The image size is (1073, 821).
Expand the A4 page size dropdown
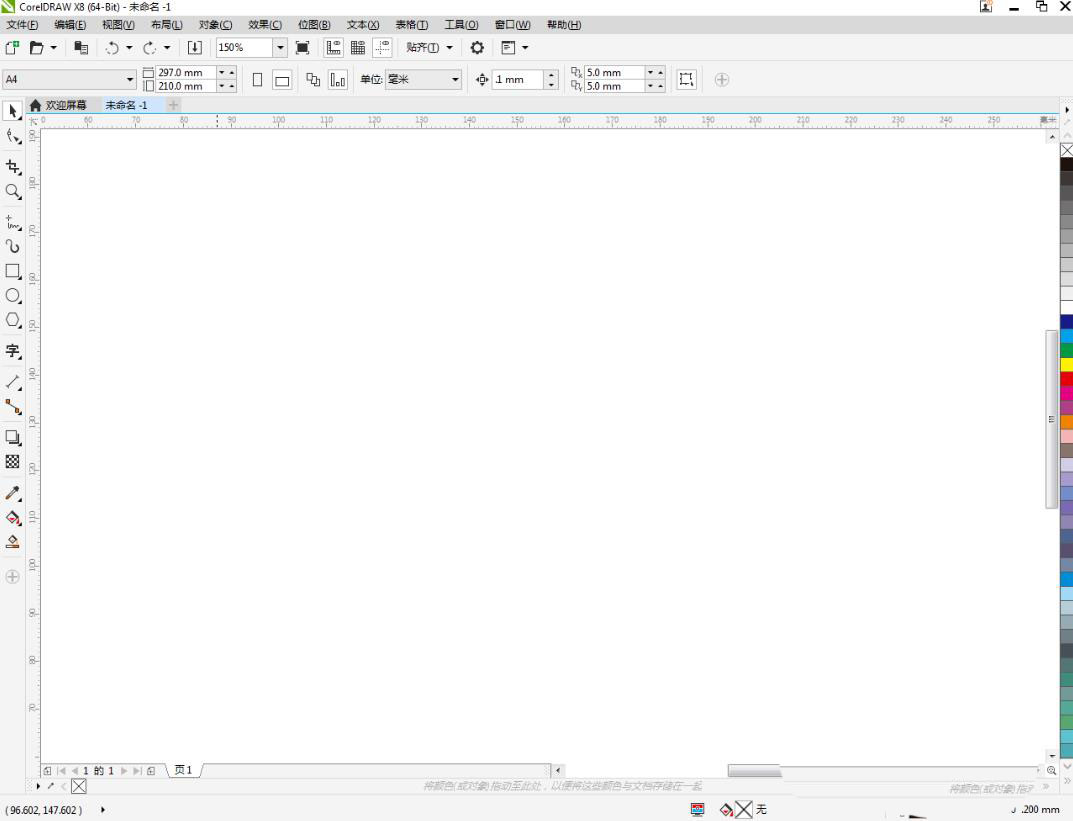pyautogui.click(x=130, y=80)
